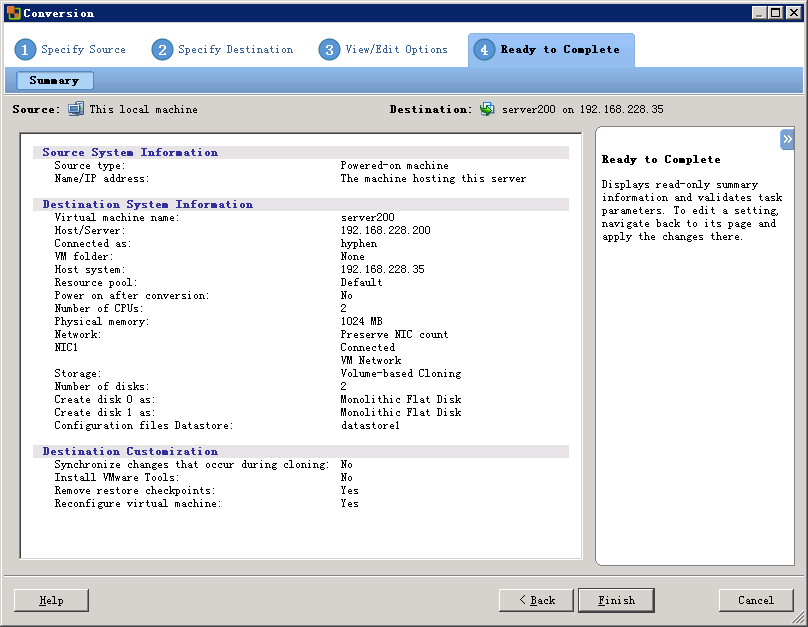Collapse the Ready to Complete help panel
The image size is (808, 627).
(787, 139)
